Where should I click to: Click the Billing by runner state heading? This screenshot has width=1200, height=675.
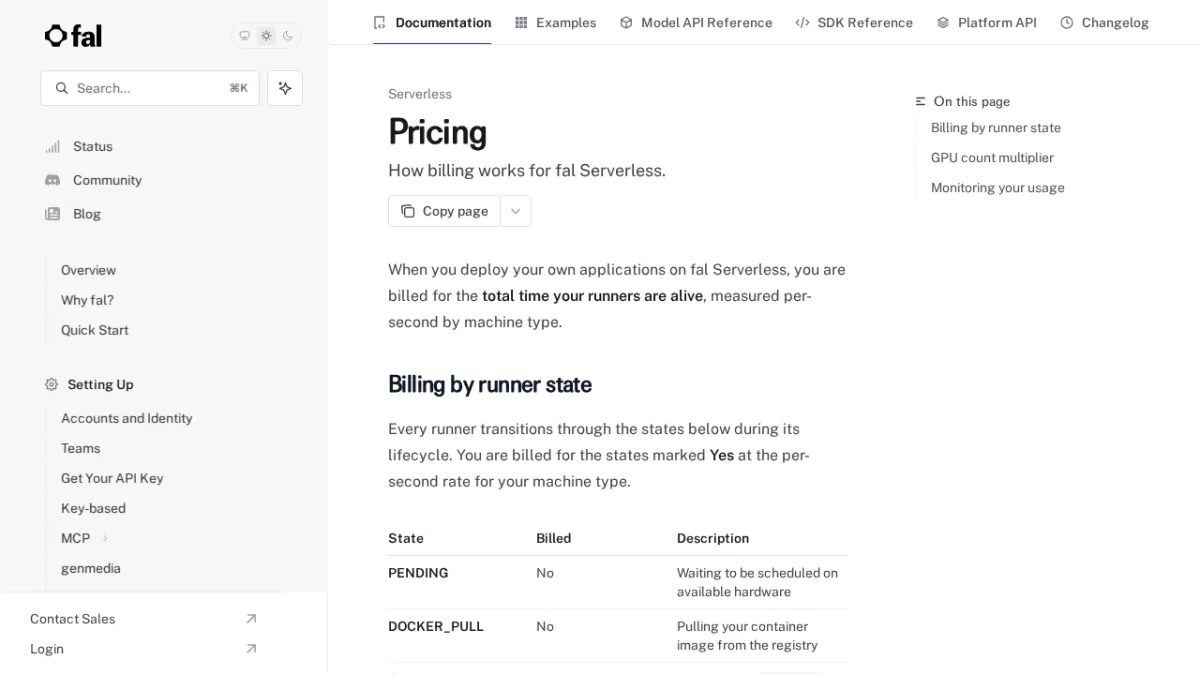490,385
